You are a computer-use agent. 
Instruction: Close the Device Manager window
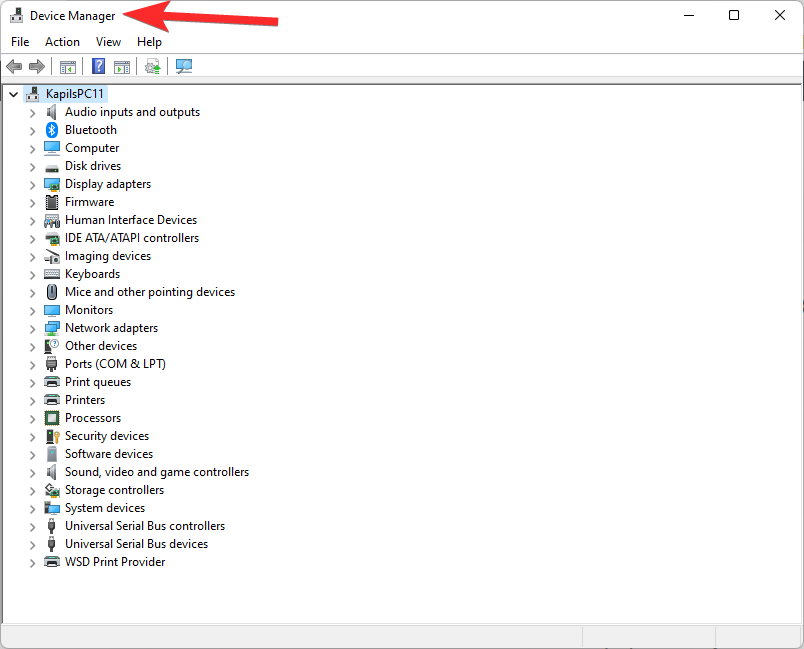(779, 15)
